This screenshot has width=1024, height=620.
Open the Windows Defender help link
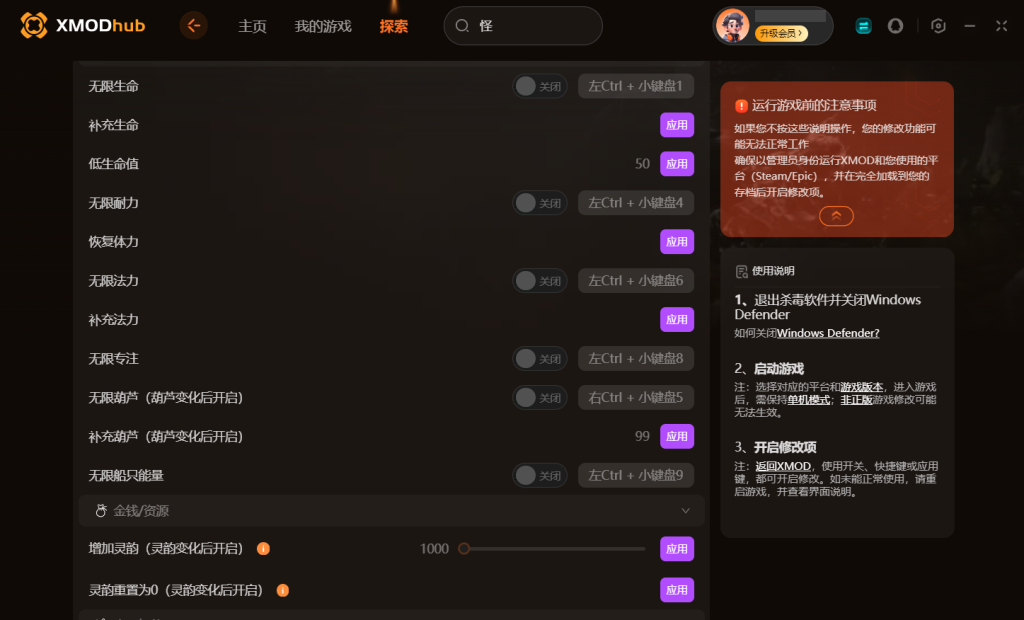(827, 333)
